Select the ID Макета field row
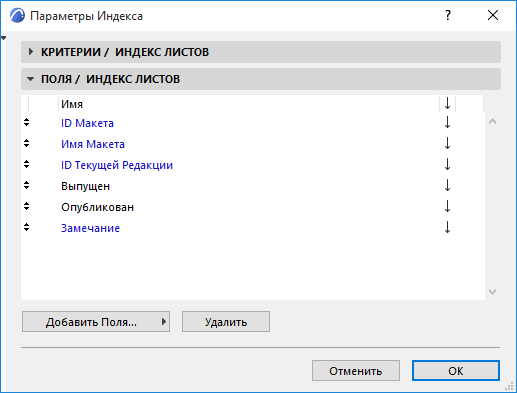Image resolution: width=517 pixels, height=393 pixels. 252,123
